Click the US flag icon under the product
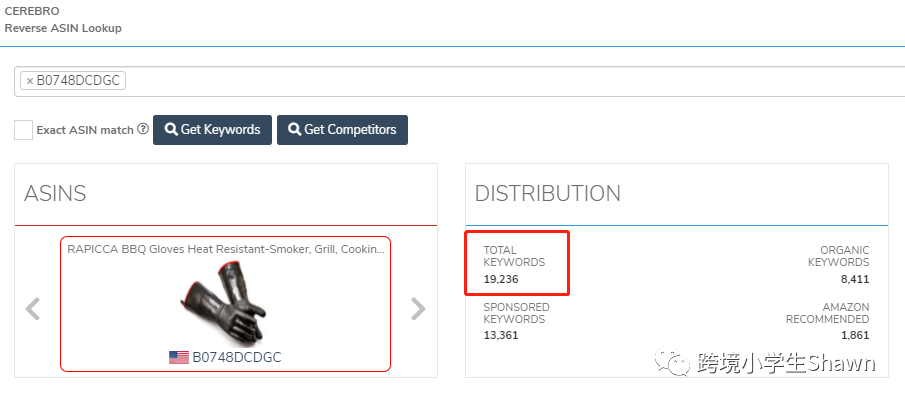The height and width of the screenshot is (403, 905). coord(179,357)
